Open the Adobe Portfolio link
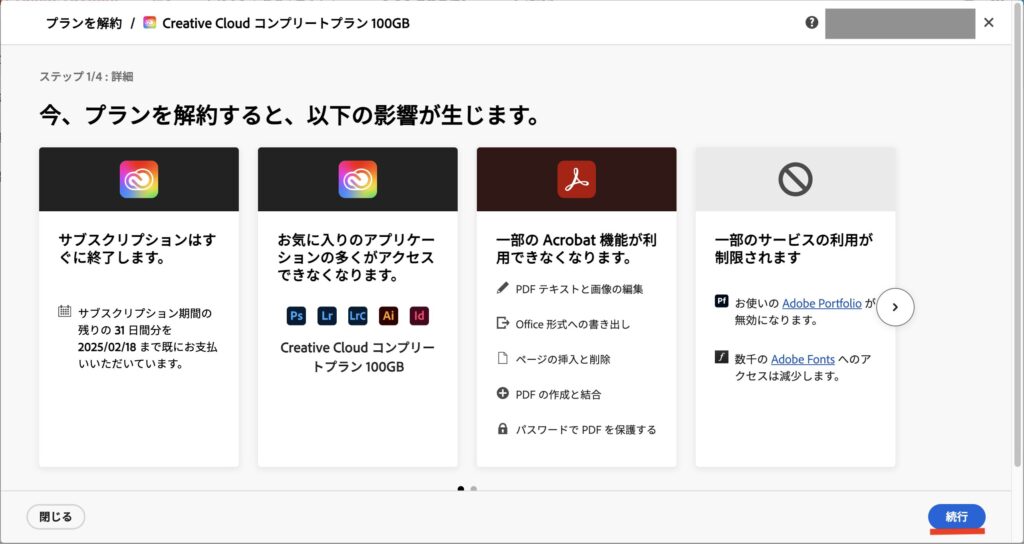 click(821, 303)
